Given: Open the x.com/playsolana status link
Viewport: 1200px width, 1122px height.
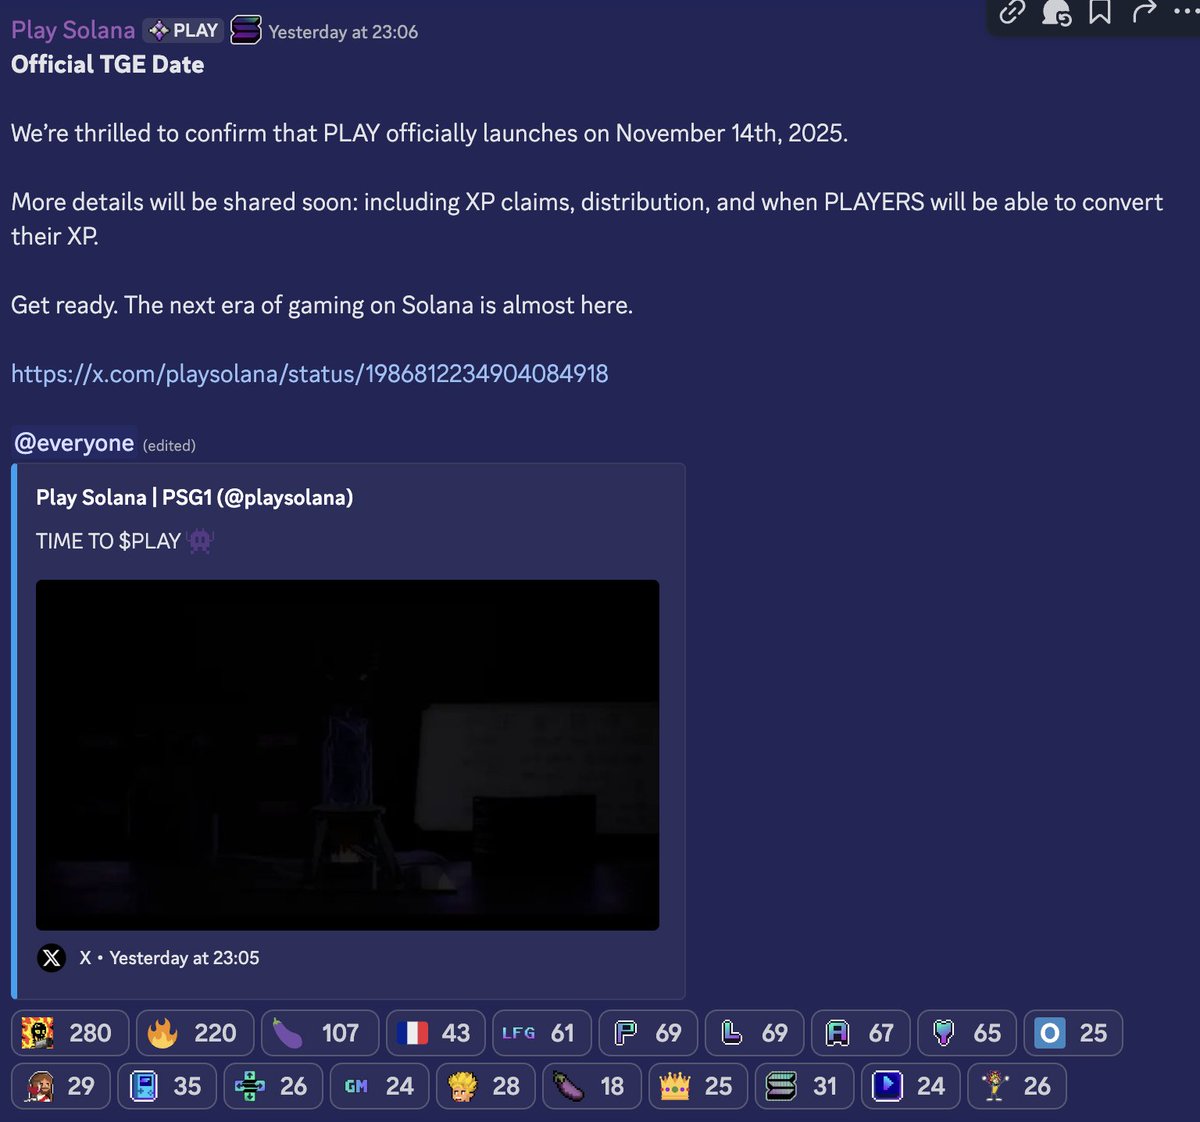Looking at the screenshot, I should coord(309,374).
